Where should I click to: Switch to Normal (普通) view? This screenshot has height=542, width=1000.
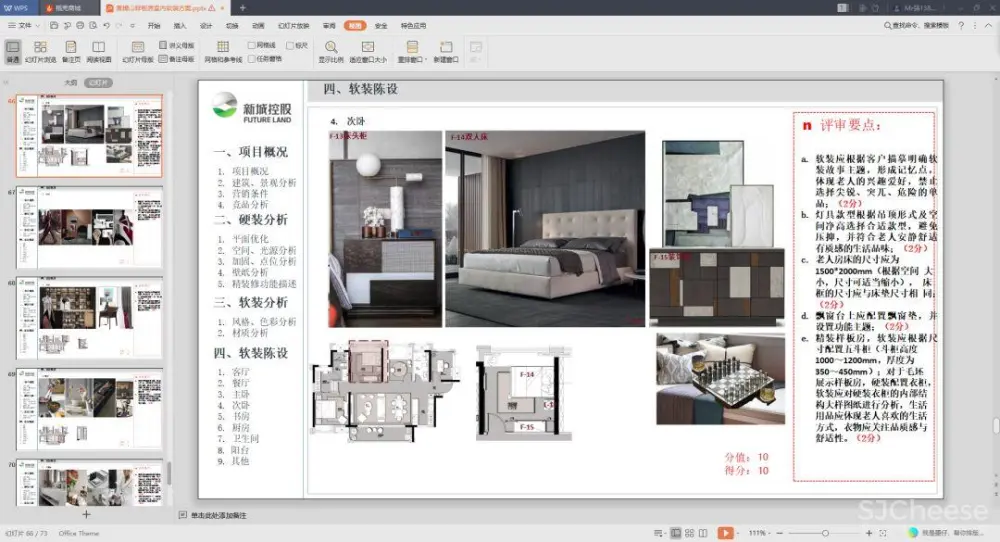click(13, 51)
